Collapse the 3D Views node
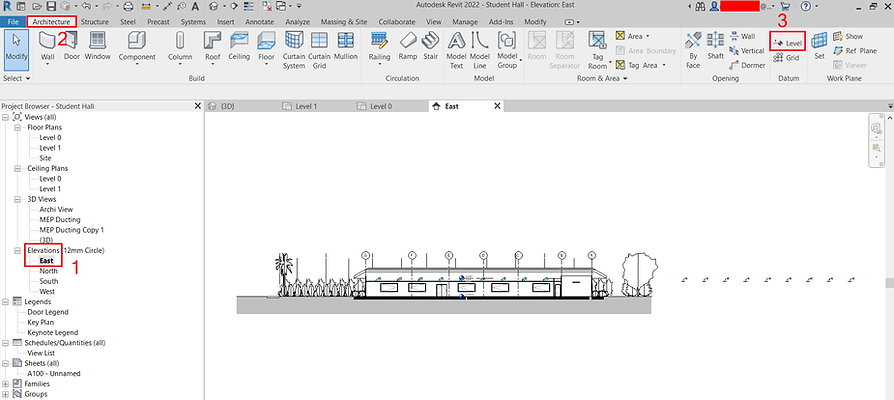This screenshot has width=894, height=400. click(x=17, y=199)
